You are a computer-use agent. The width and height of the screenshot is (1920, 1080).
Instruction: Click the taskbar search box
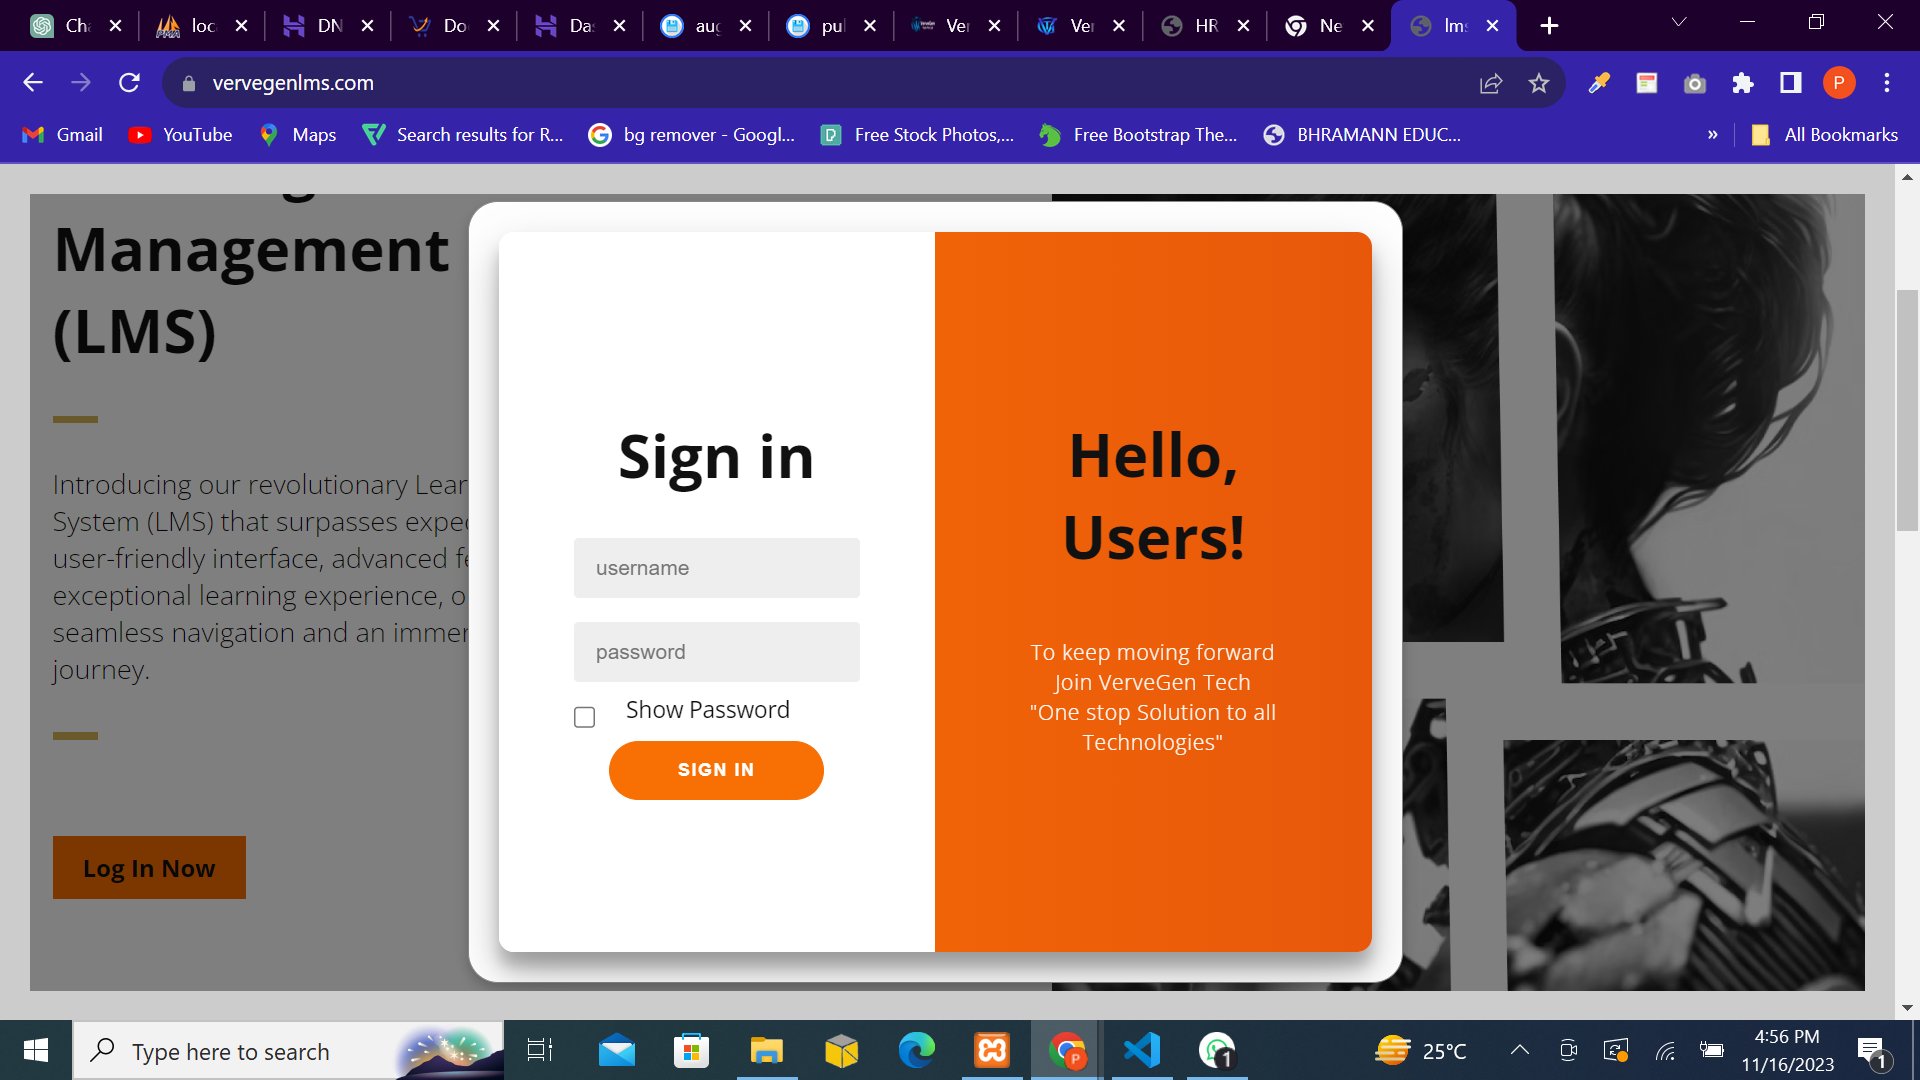pyautogui.click(x=288, y=1051)
